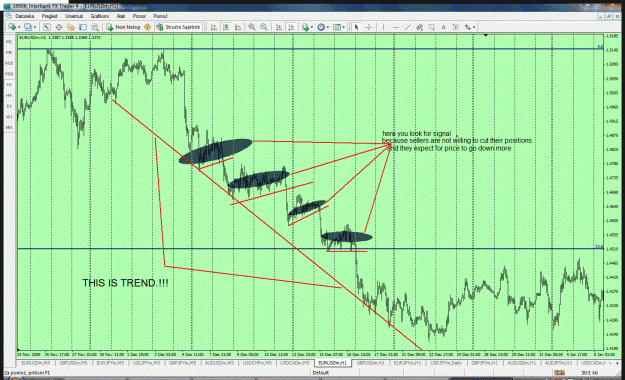
Task: Select the Arrows objects tool
Action: [468, 27]
